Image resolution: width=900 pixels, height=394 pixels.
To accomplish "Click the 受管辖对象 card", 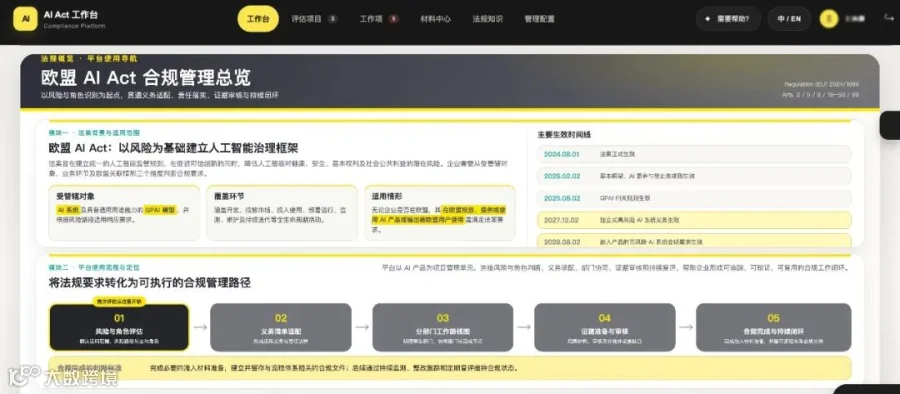I will point(125,213).
